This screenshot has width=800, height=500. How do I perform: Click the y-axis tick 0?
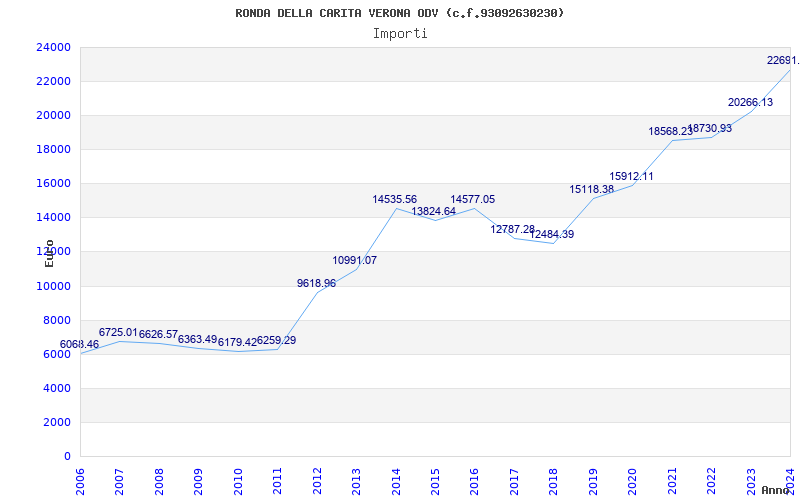67,457
